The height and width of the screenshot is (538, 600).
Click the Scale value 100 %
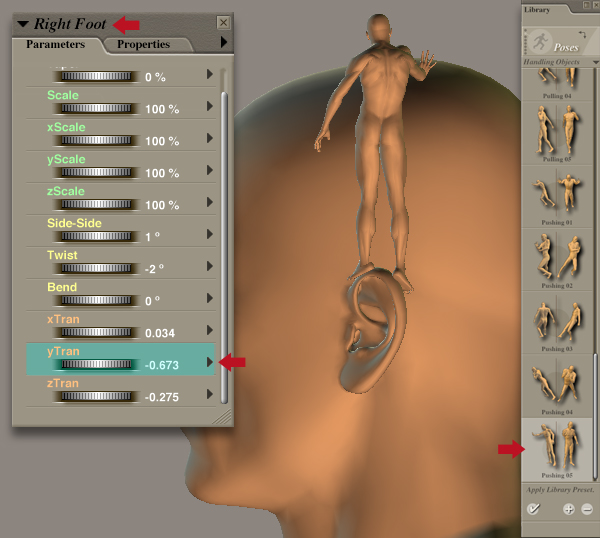coord(162,109)
